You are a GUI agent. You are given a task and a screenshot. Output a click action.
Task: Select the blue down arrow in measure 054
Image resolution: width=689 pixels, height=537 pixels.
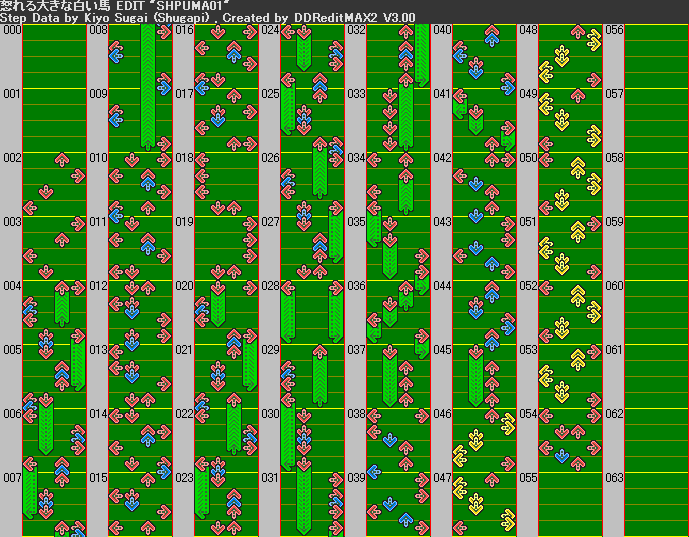click(x=562, y=456)
